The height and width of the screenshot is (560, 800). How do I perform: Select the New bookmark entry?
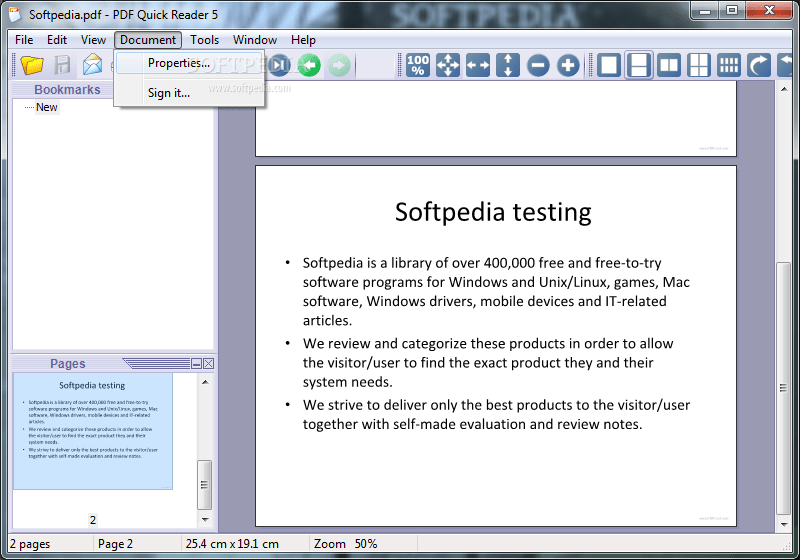tap(46, 107)
